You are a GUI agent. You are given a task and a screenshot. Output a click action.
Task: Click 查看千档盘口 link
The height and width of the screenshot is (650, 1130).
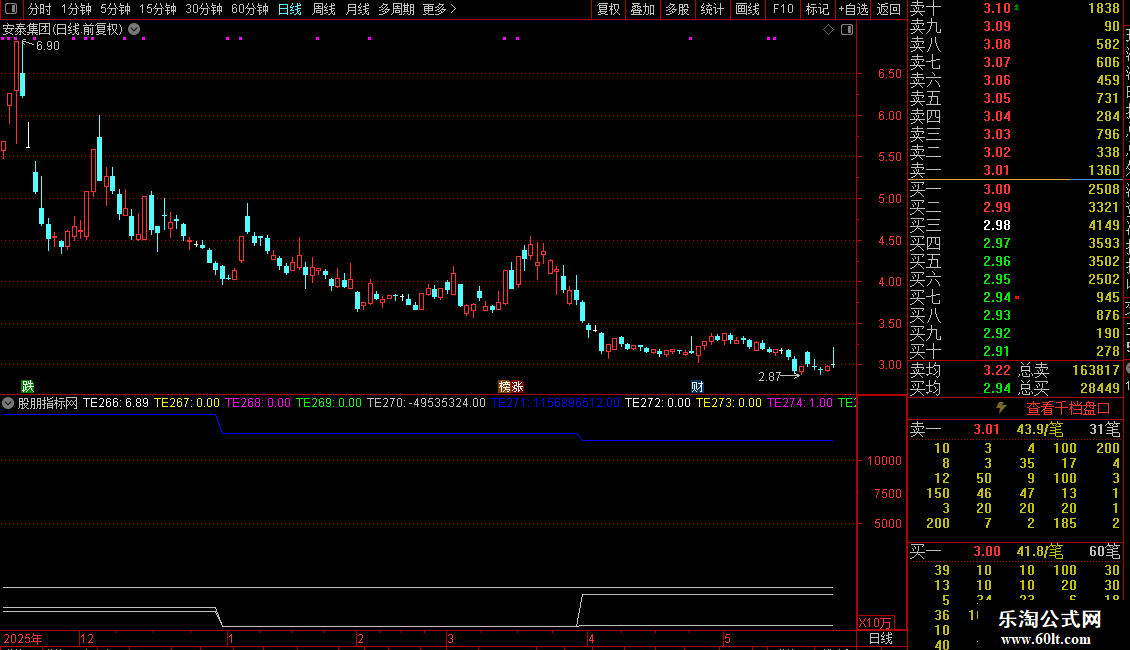(1068, 409)
